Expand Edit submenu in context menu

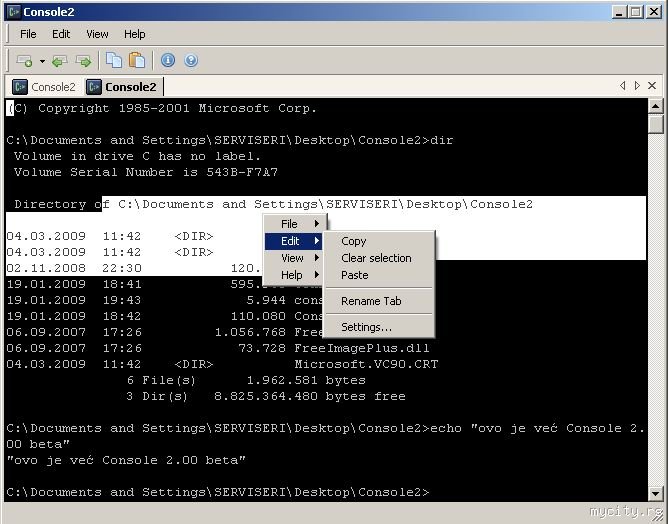pos(294,241)
